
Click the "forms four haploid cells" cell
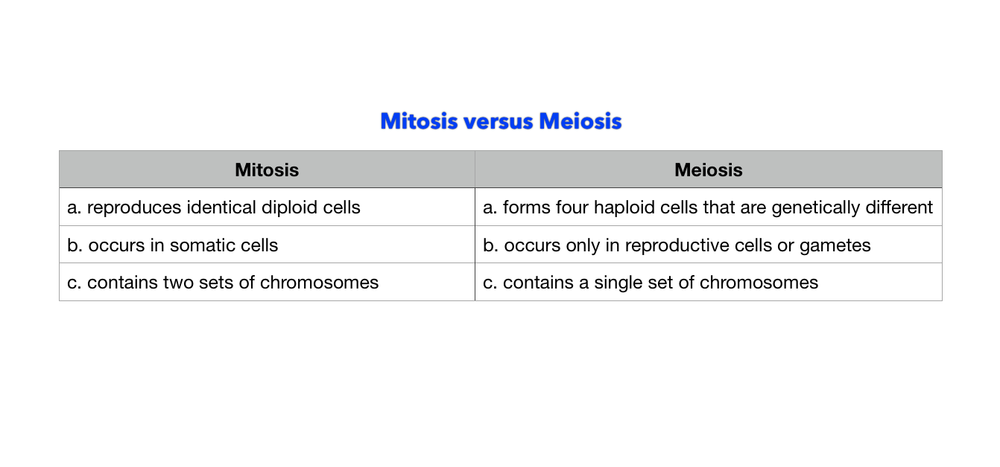[x=708, y=208]
